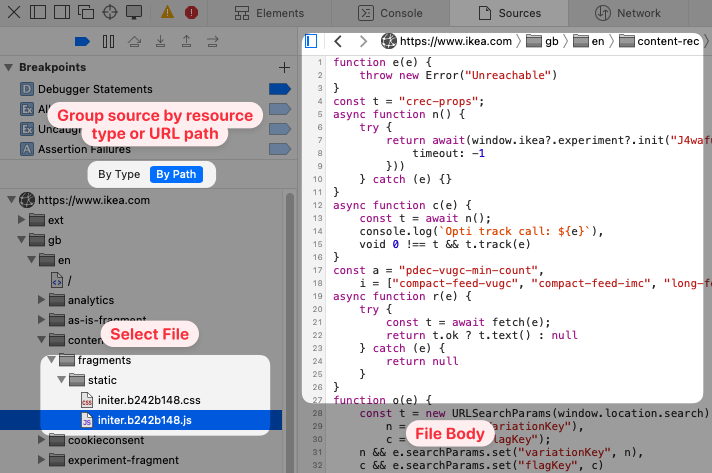
Task: Switch to the Elements tab
Action: 269,13
